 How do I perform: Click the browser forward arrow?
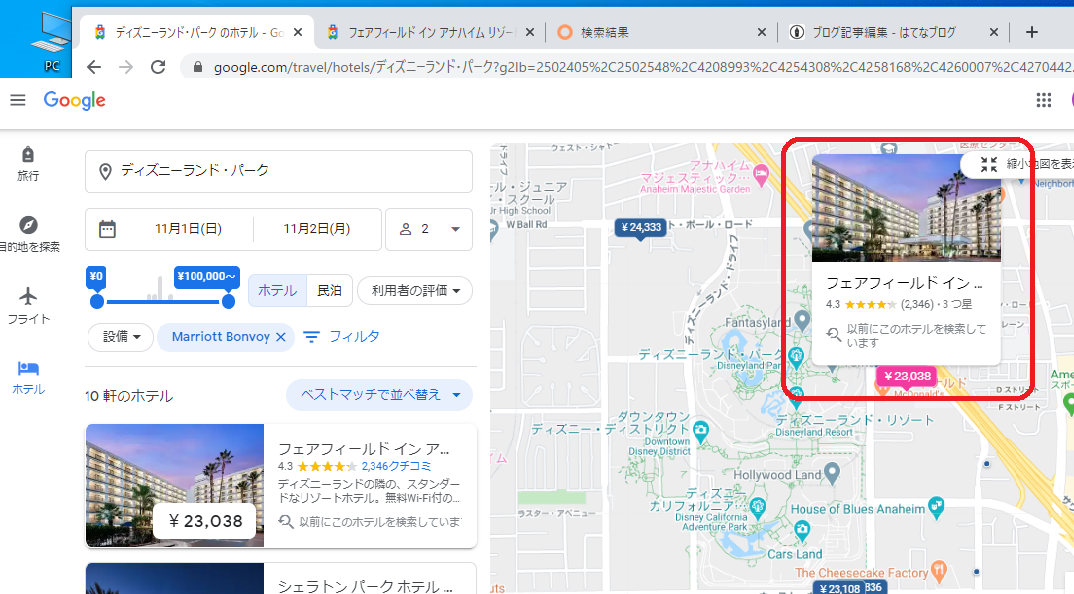[x=126, y=67]
